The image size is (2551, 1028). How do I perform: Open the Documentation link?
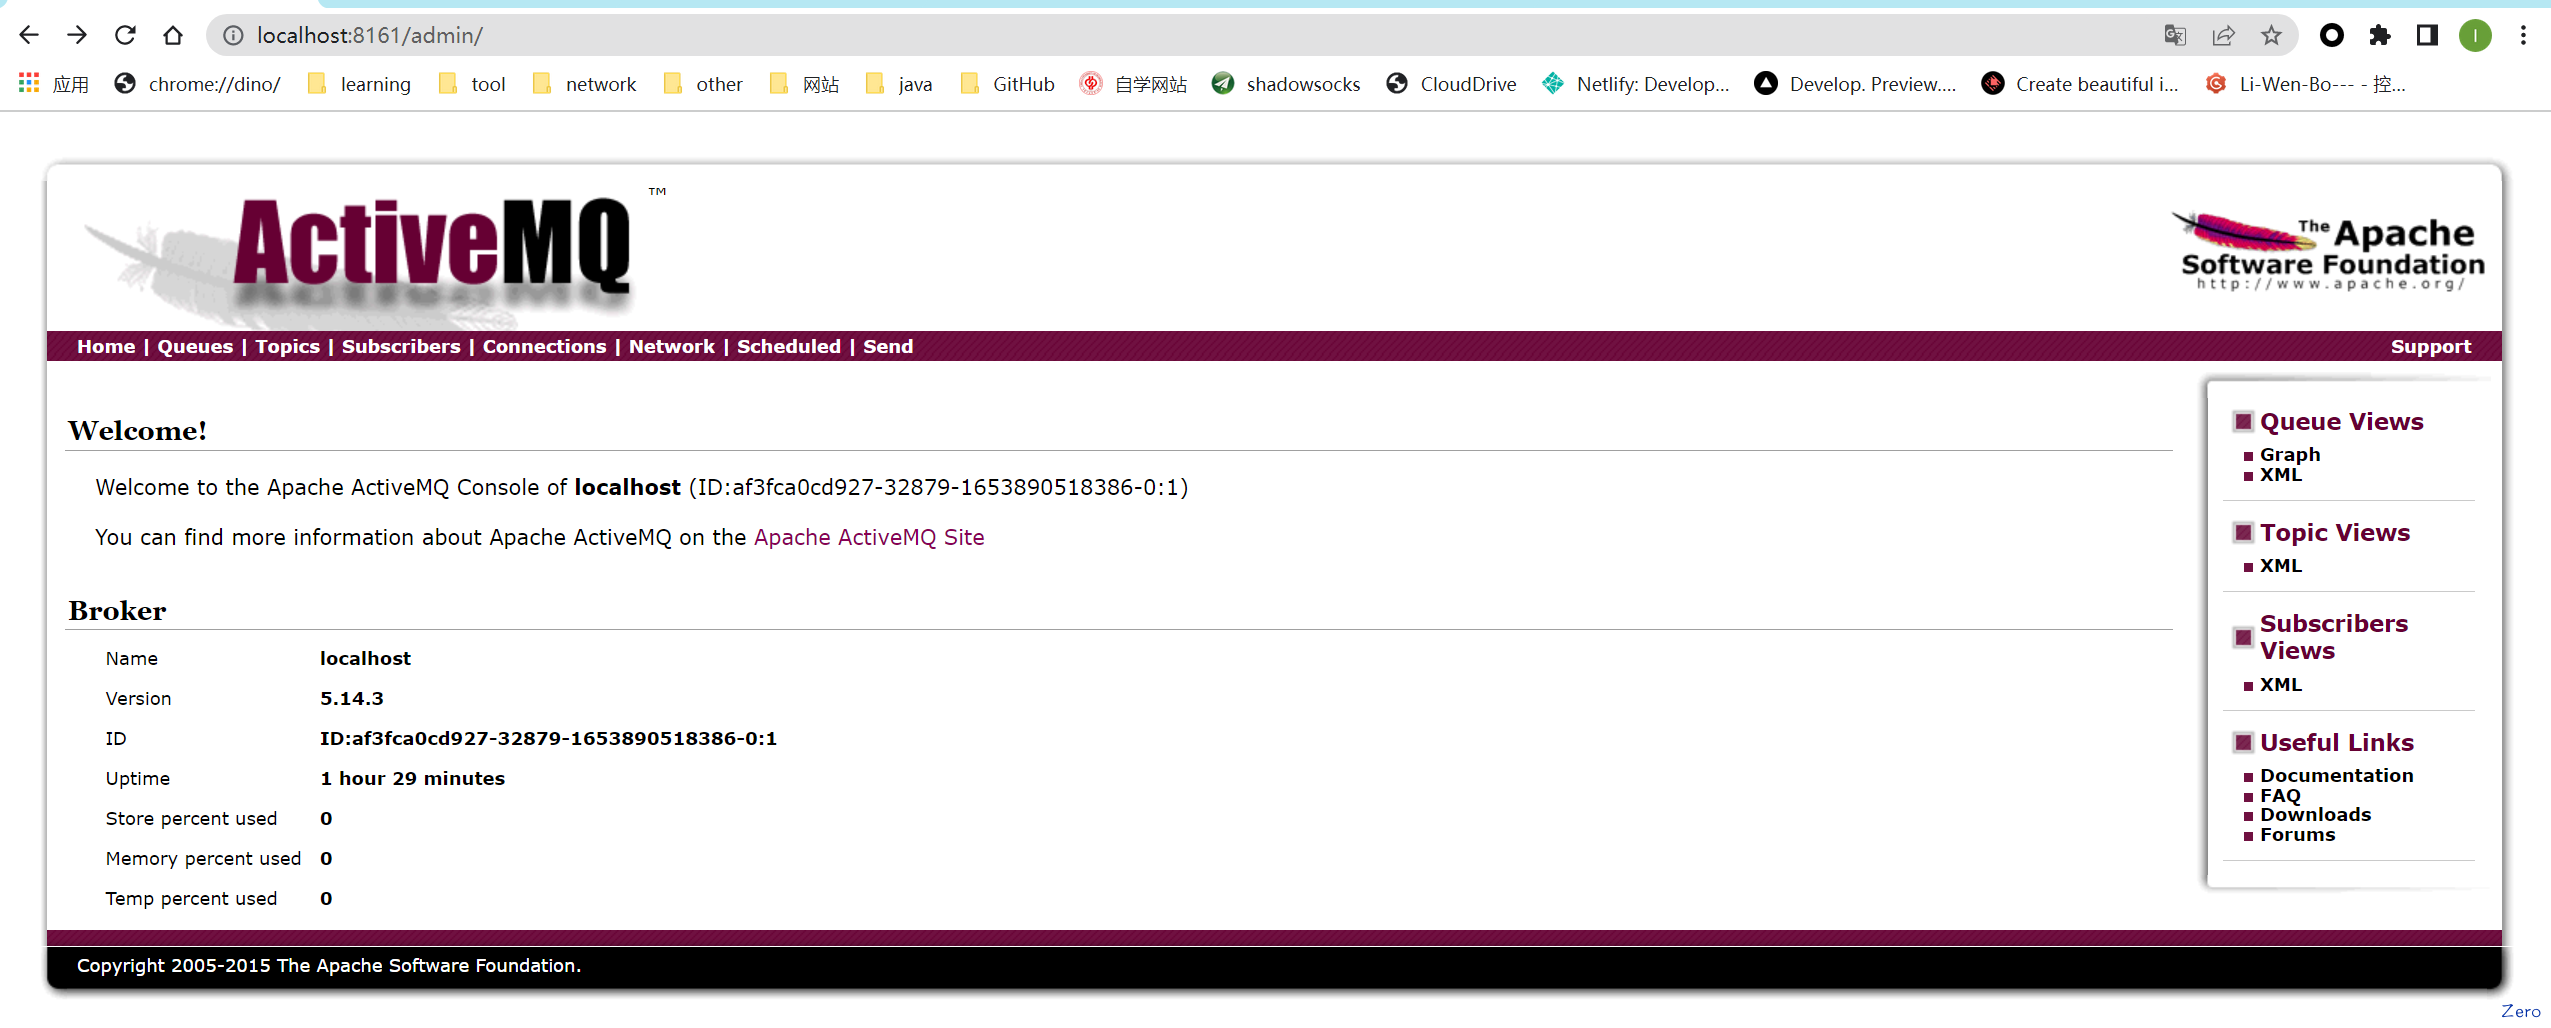click(x=2336, y=775)
